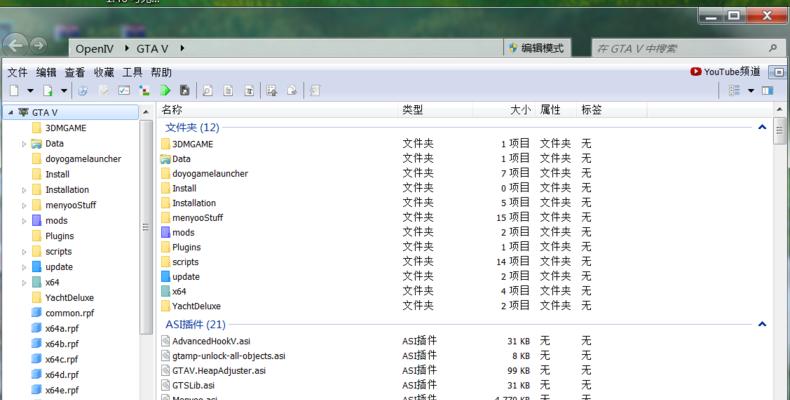The image size is (790, 400).
Task: Collapse the ASI插件 (21) group
Action: point(762,324)
